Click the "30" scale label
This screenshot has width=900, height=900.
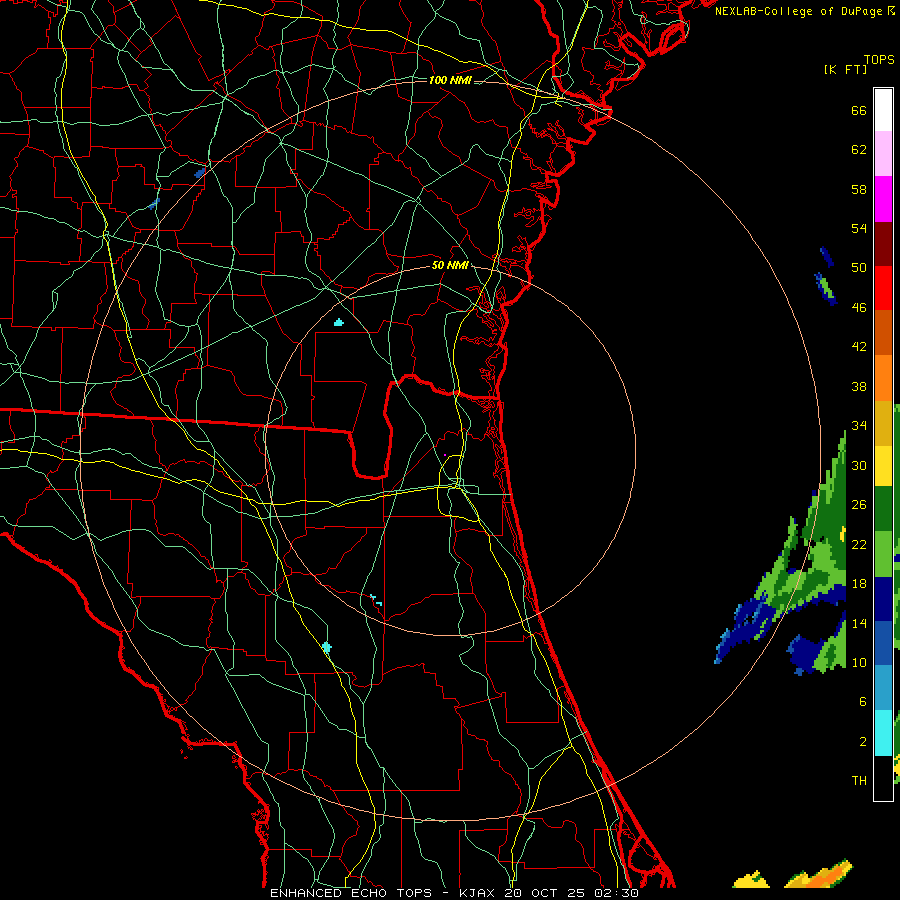click(x=859, y=465)
